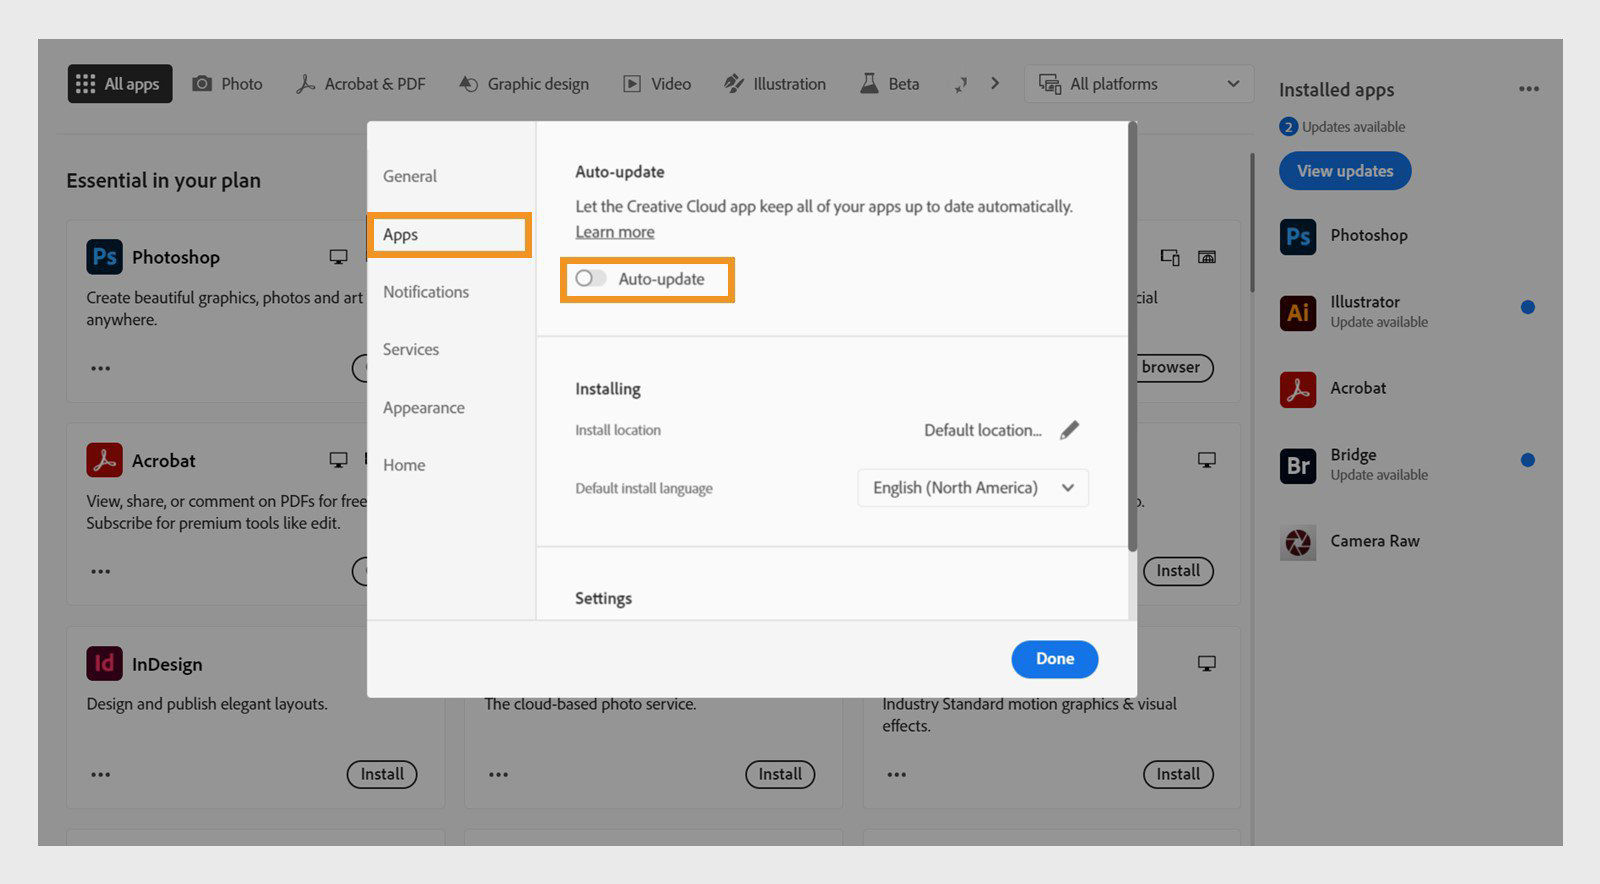Install InDesign
Image resolution: width=1600 pixels, height=884 pixels.
point(382,774)
